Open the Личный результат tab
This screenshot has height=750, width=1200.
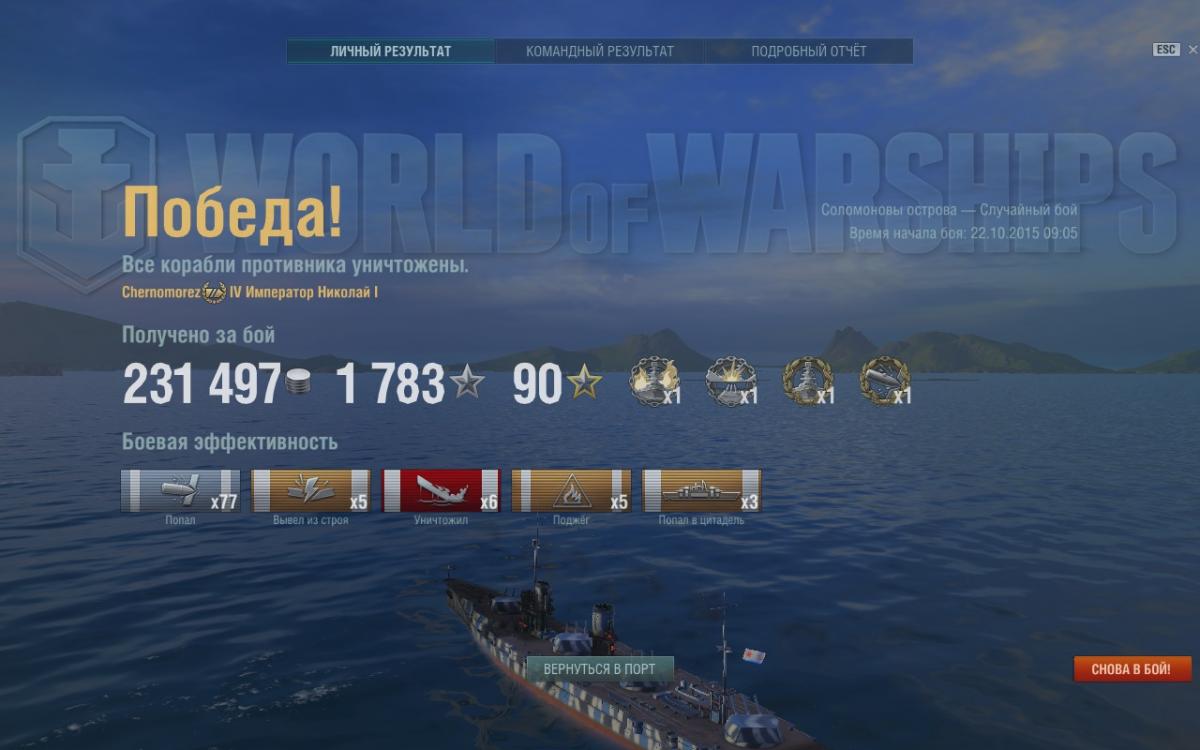[x=391, y=51]
